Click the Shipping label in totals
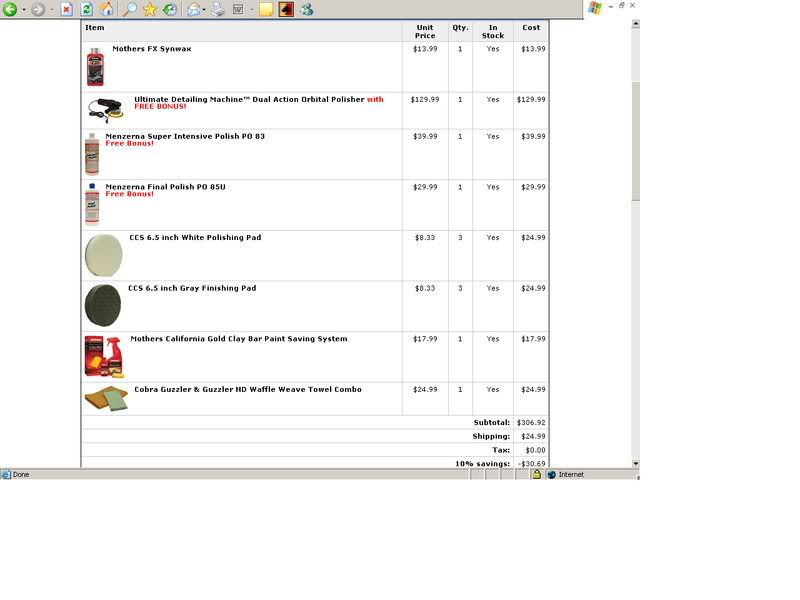This screenshot has height=600, width=800. pyautogui.click(x=491, y=436)
